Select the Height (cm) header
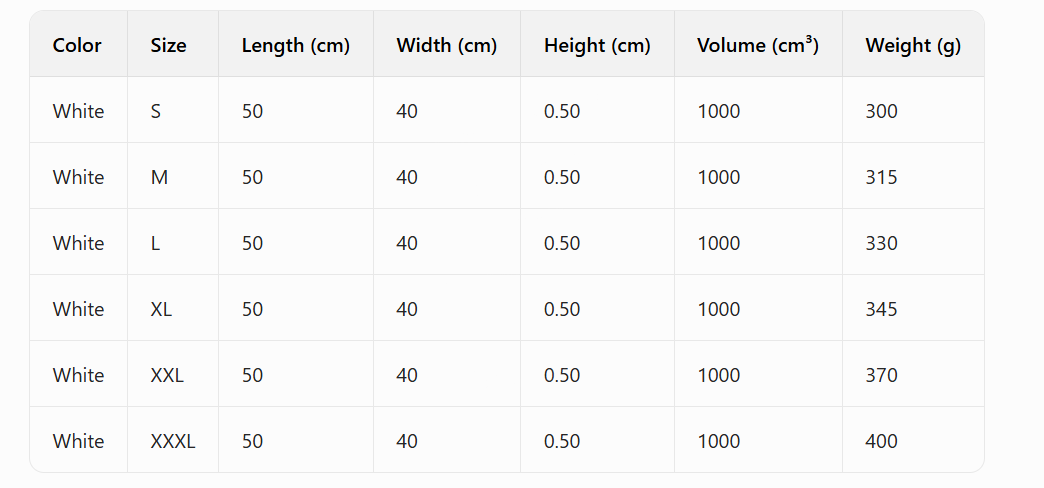 [x=597, y=46]
